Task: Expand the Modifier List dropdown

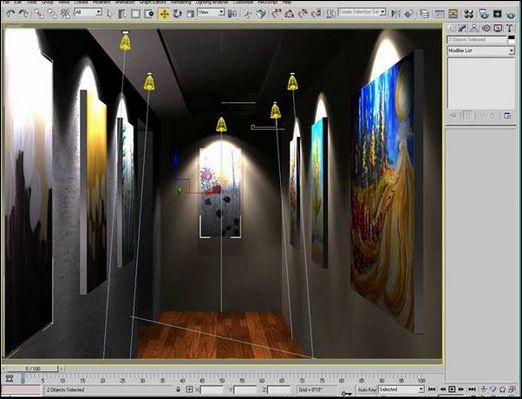Action: point(481,51)
